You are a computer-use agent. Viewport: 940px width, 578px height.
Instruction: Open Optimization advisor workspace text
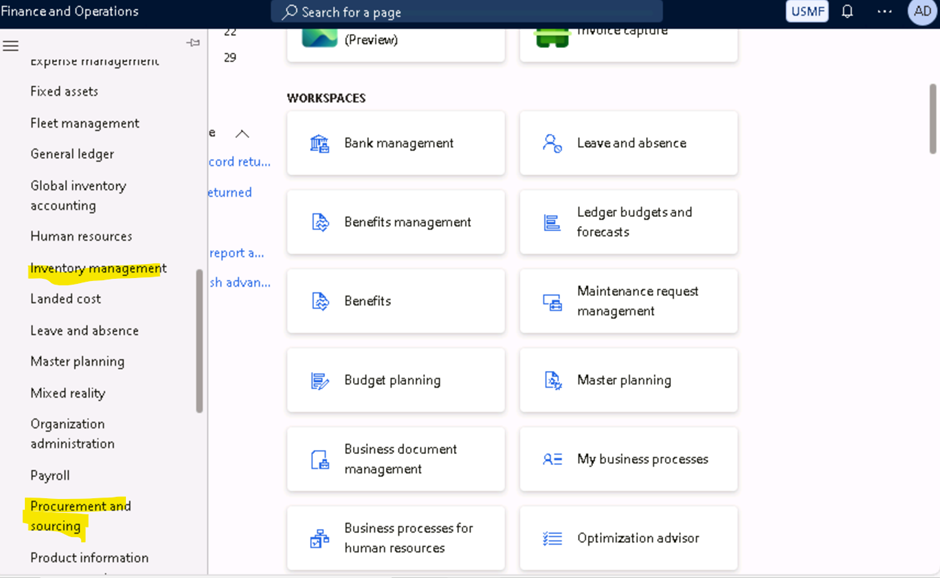[x=638, y=538]
